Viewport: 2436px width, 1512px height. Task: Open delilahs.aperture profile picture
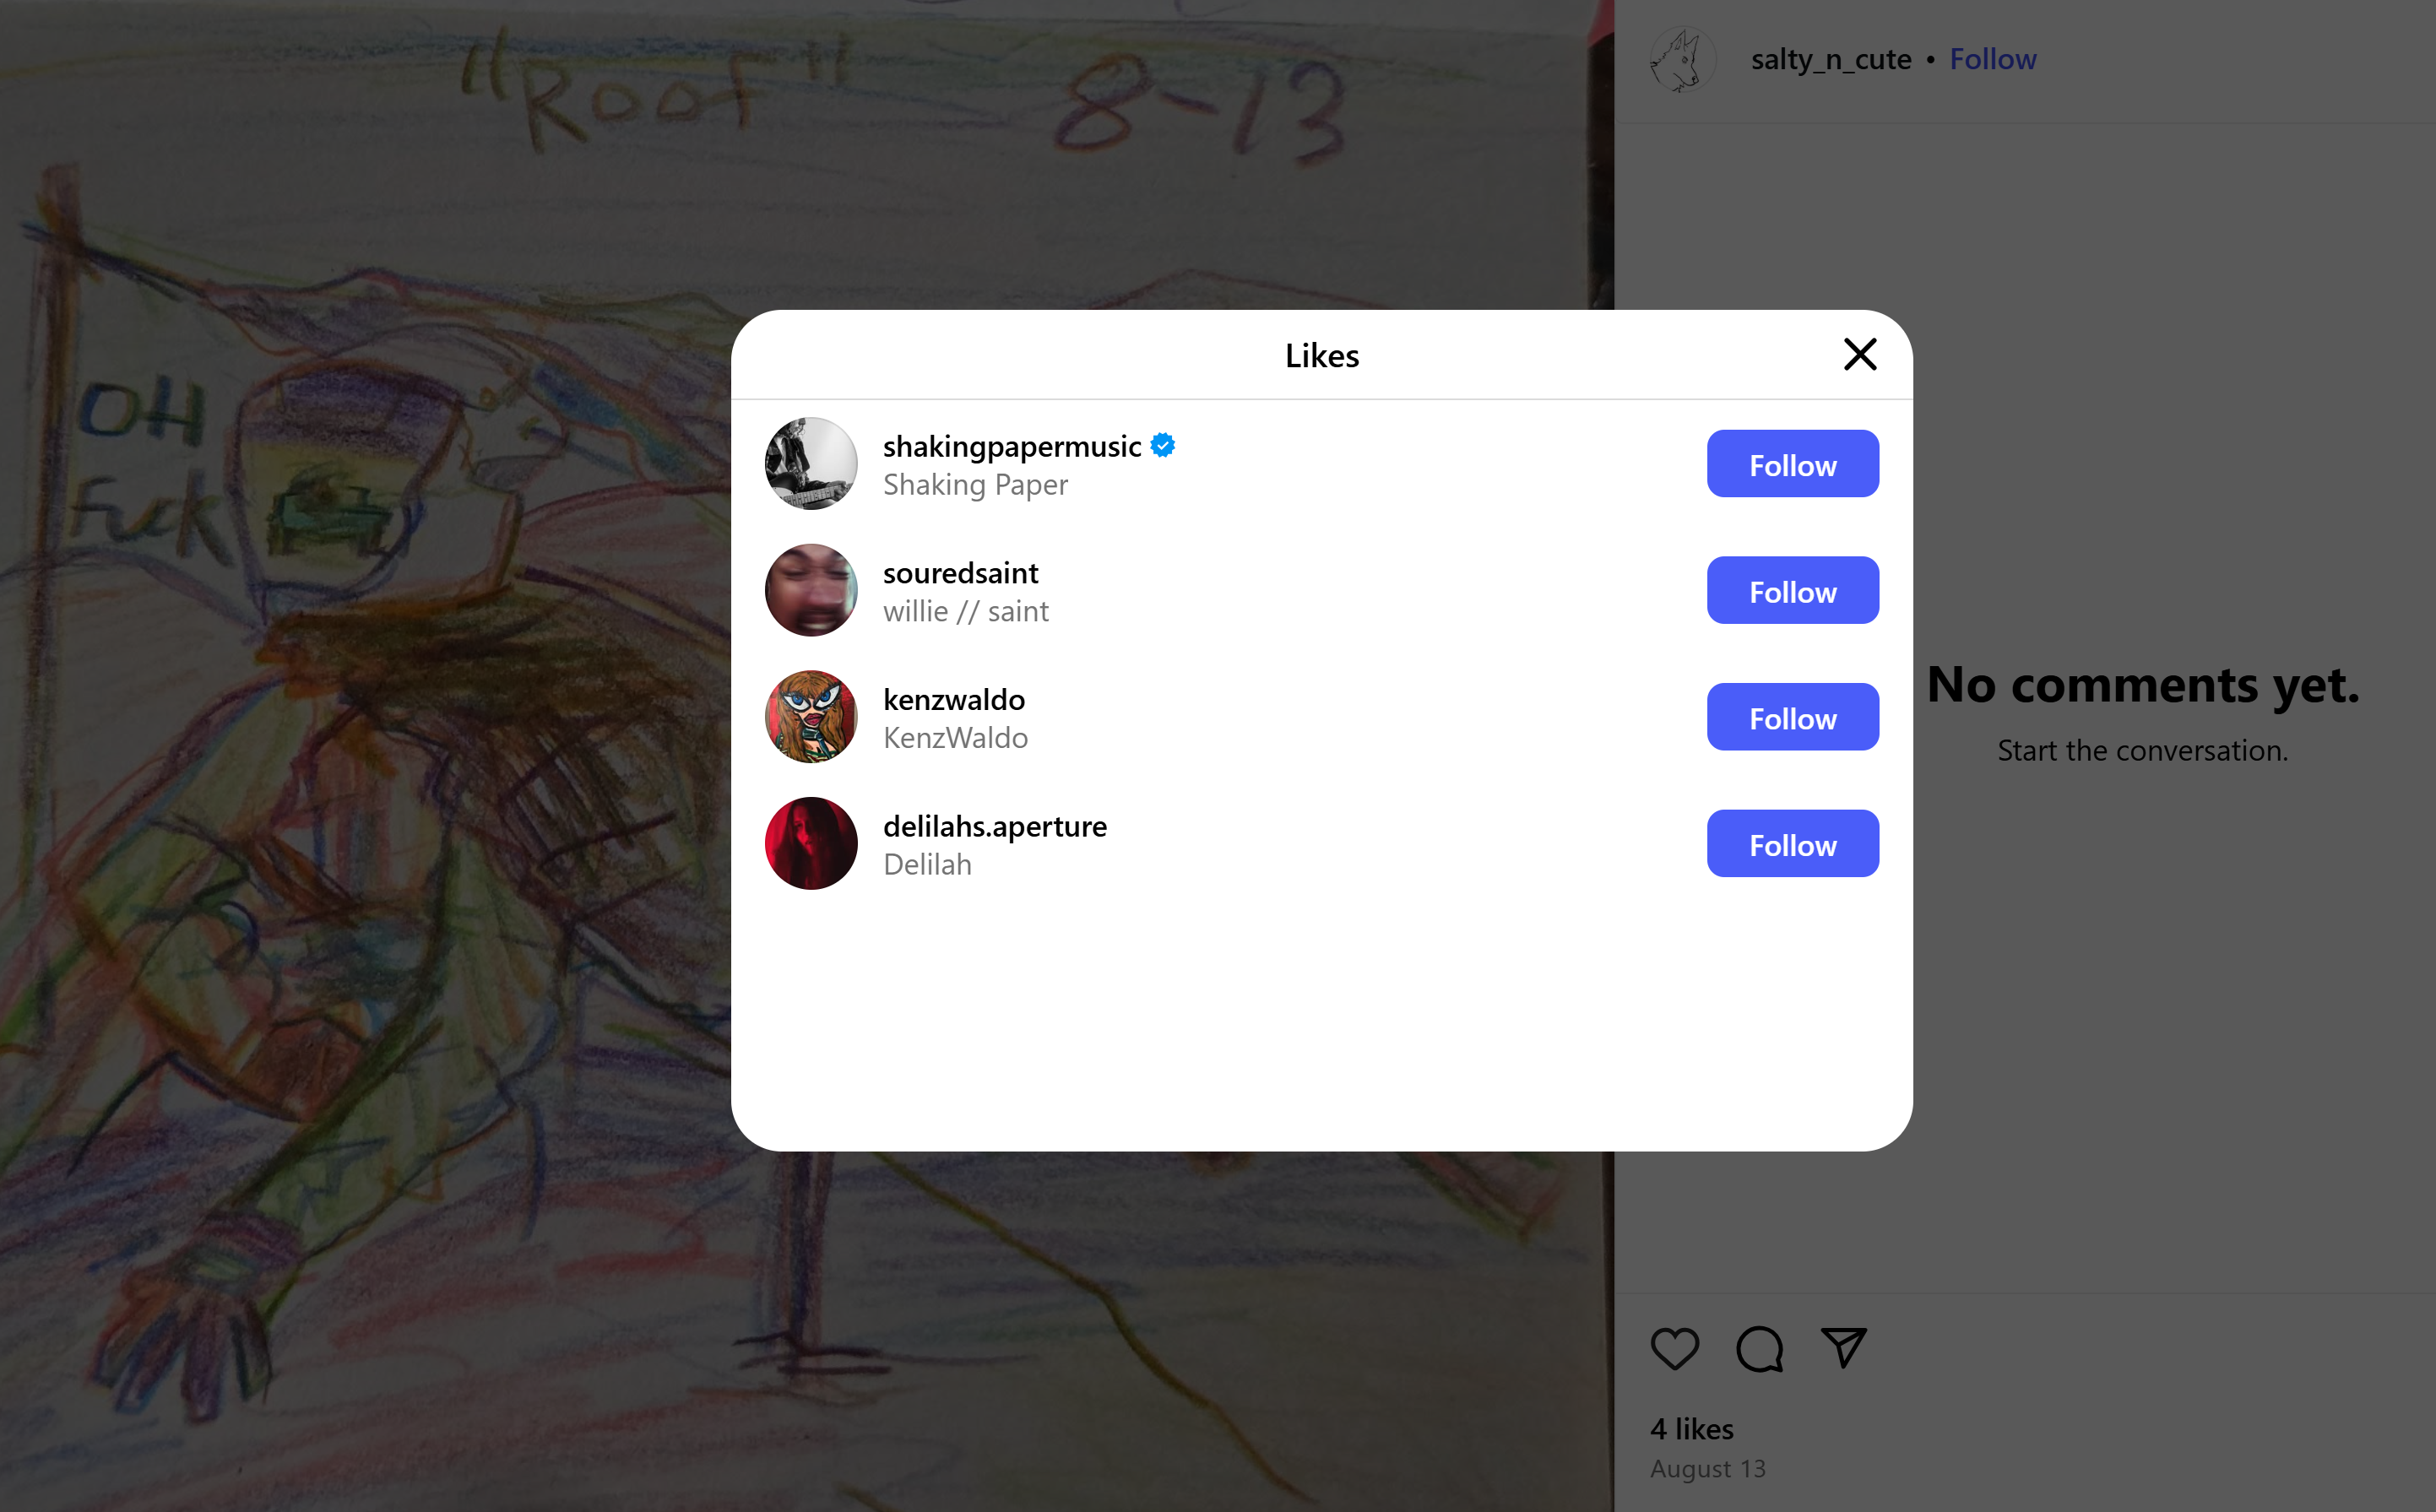[x=811, y=843]
